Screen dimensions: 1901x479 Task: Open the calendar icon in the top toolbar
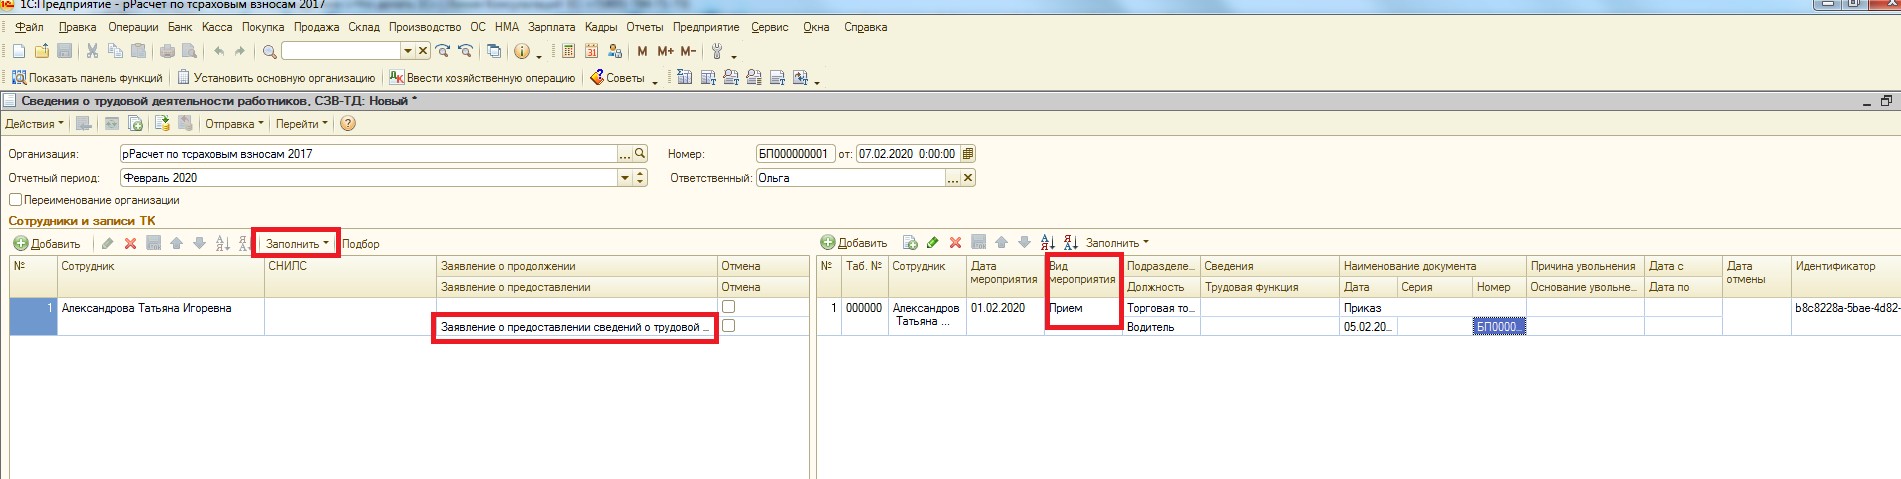point(592,51)
